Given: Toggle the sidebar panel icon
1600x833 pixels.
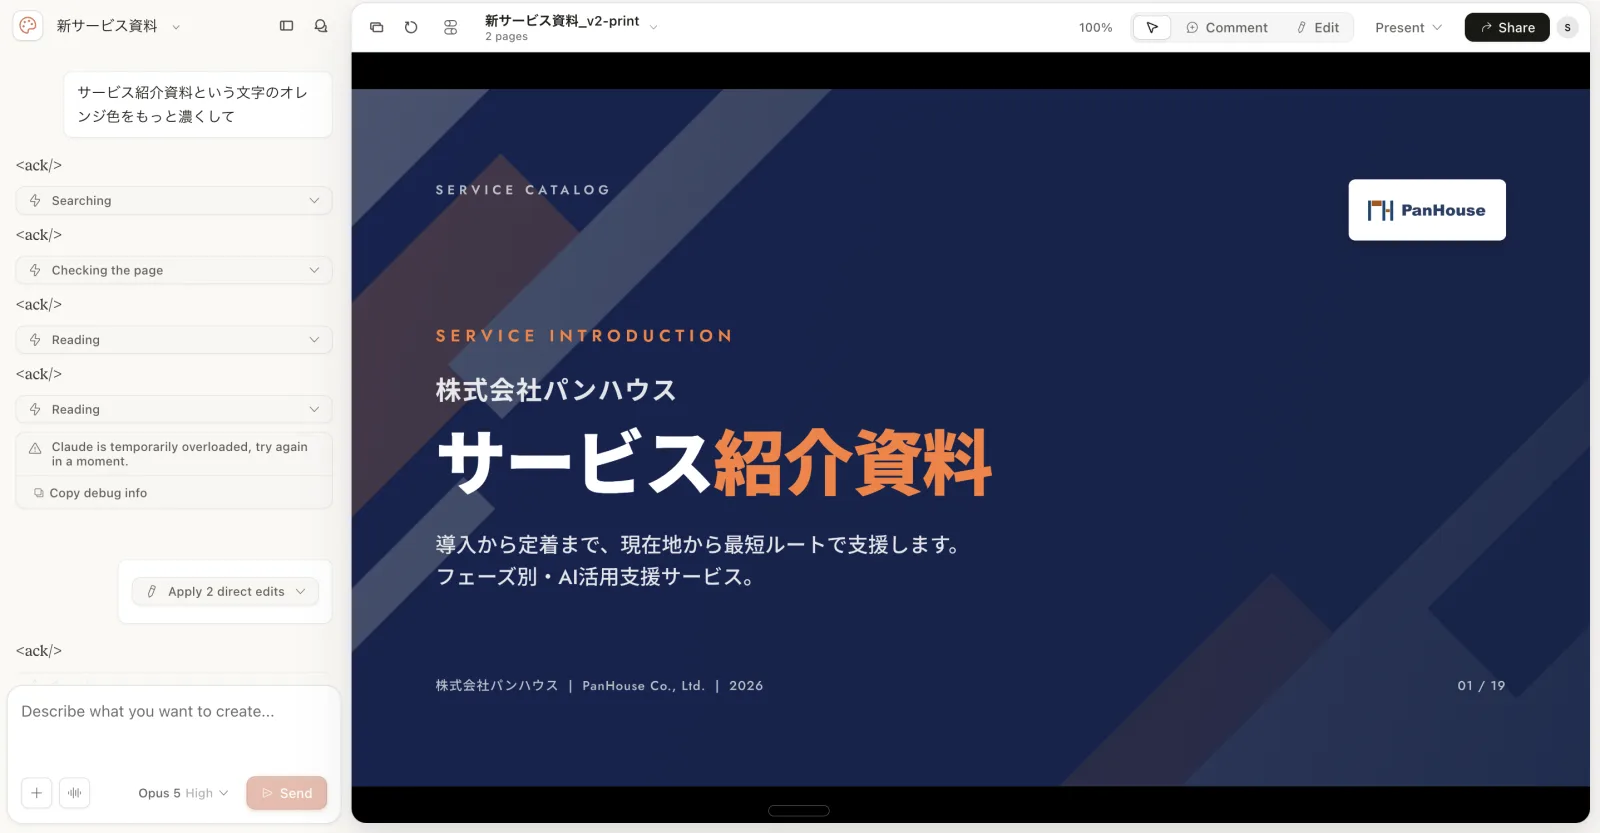Looking at the screenshot, I should pyautogui.click(x=286, y=26).
